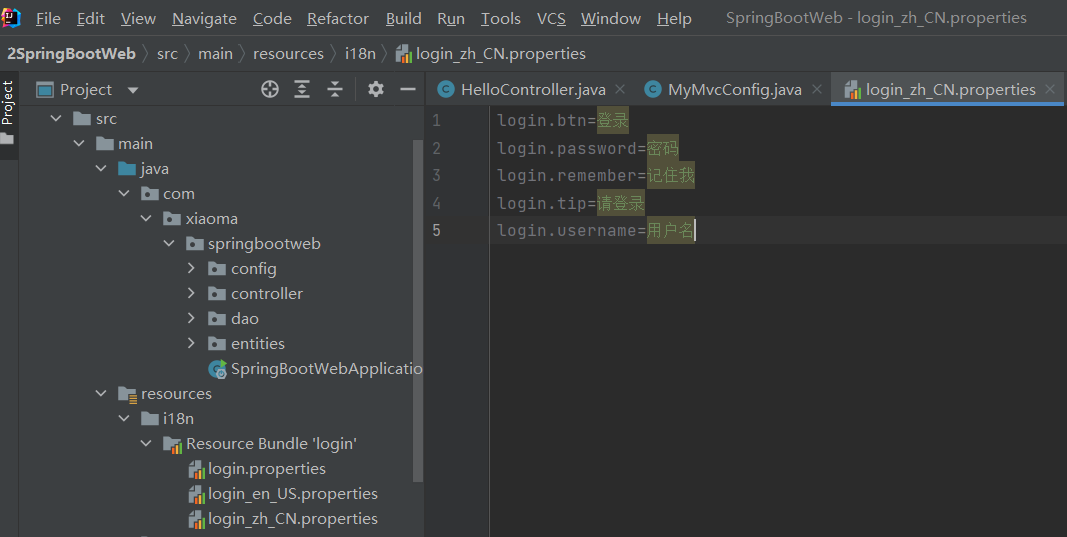Open the Project view dropdown arrow
This screenshot has height=537, width=1067.
133,90
